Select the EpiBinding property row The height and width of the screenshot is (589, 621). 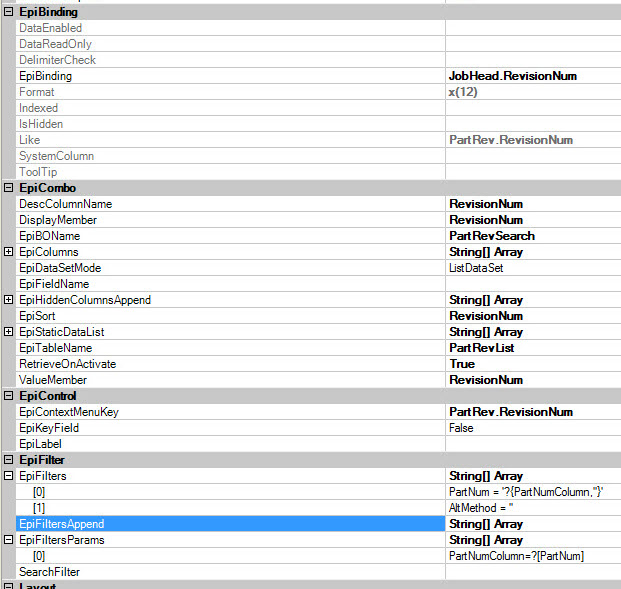[230, 76]
